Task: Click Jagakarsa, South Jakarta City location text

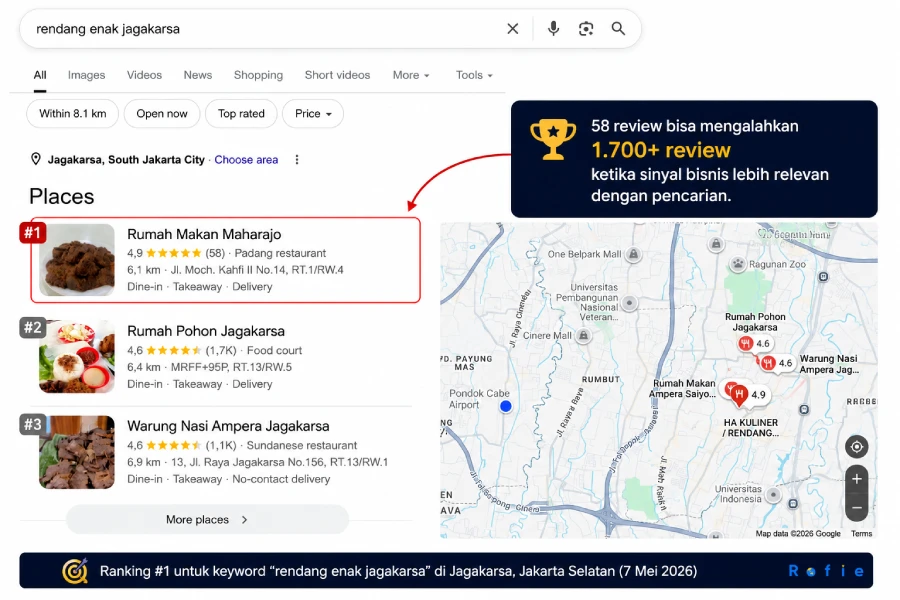Action: (126, 160)
